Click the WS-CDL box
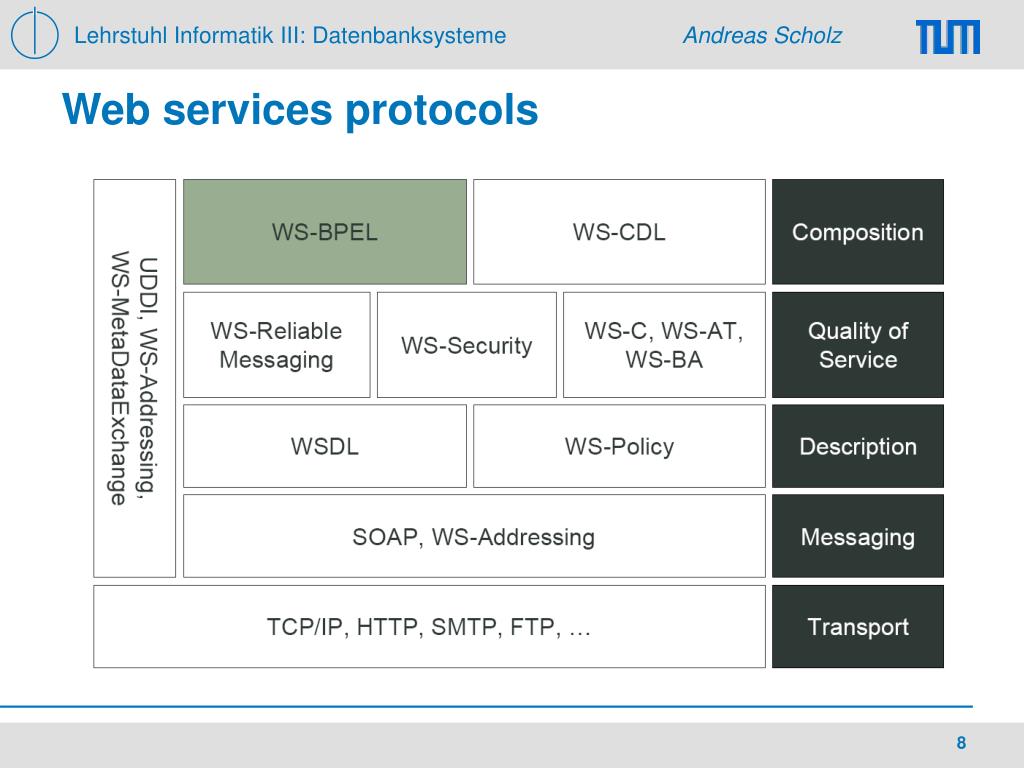 [619, 232]
